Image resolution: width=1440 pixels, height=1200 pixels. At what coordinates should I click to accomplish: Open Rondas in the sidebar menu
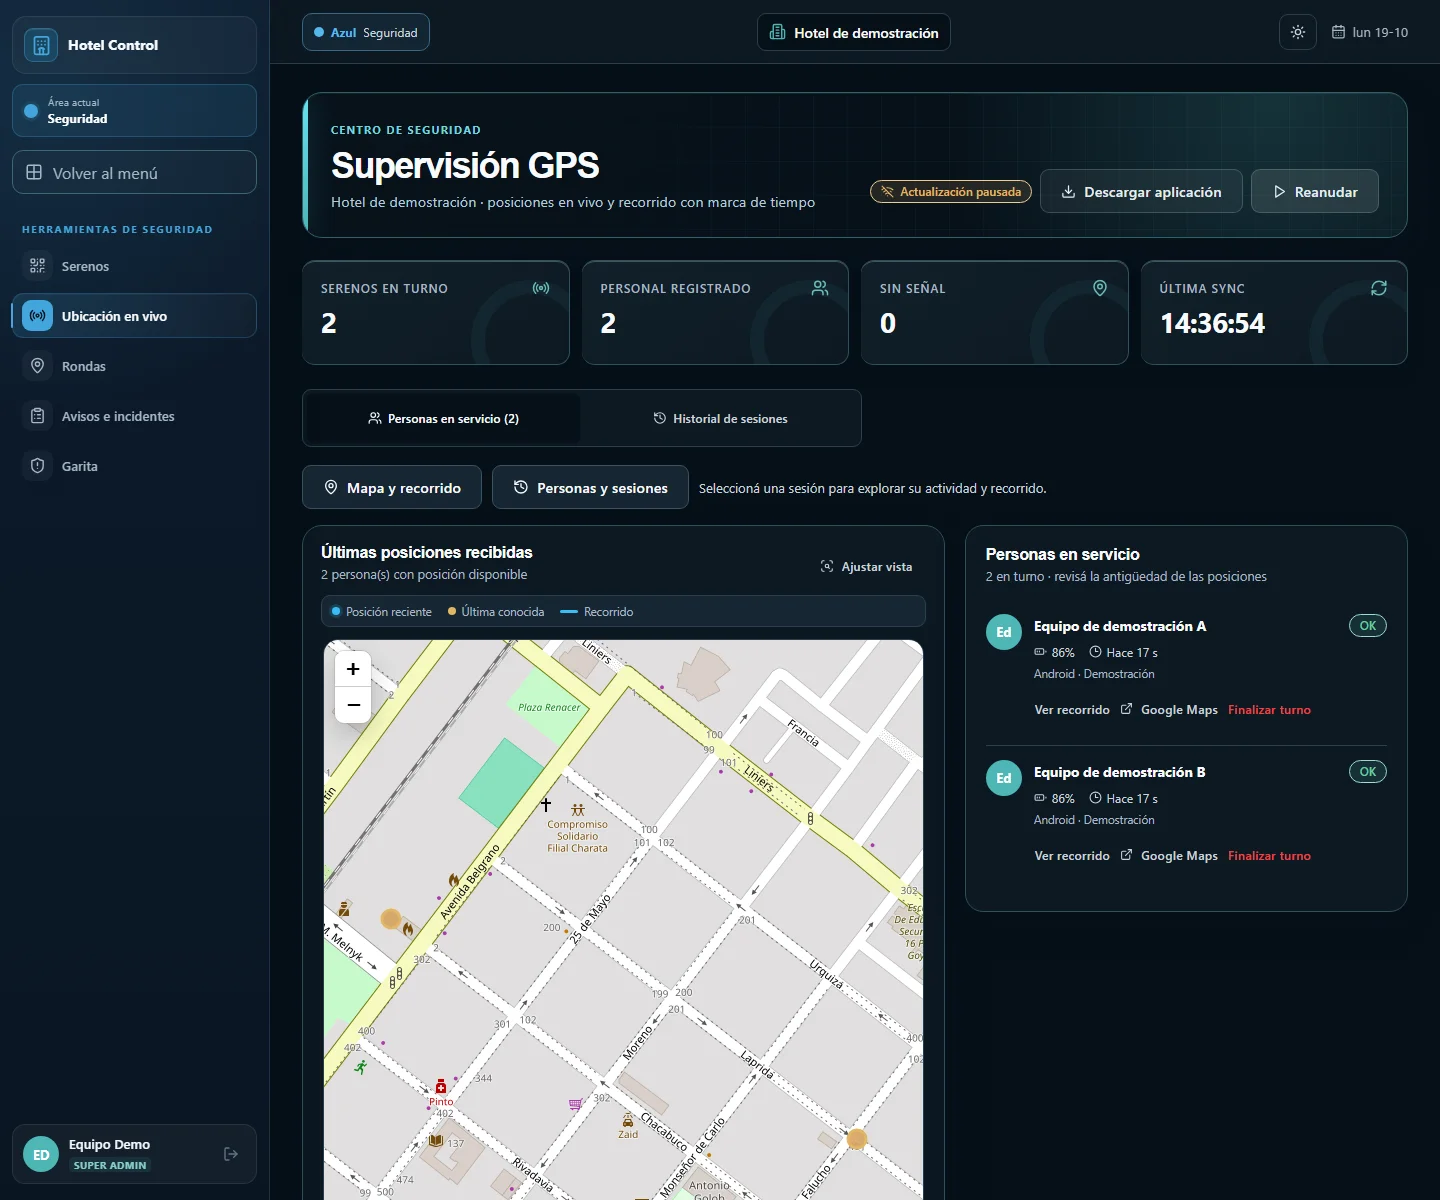pos(134,366)
